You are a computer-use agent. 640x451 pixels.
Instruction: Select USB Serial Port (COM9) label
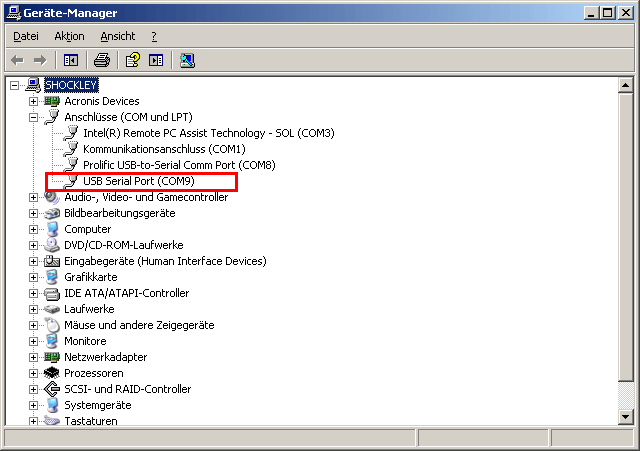(x=139, y=181)
